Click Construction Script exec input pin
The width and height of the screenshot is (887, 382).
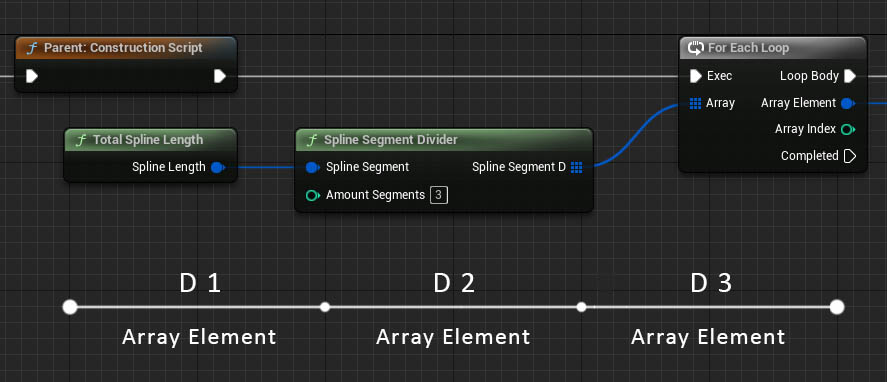coord(32,76)
